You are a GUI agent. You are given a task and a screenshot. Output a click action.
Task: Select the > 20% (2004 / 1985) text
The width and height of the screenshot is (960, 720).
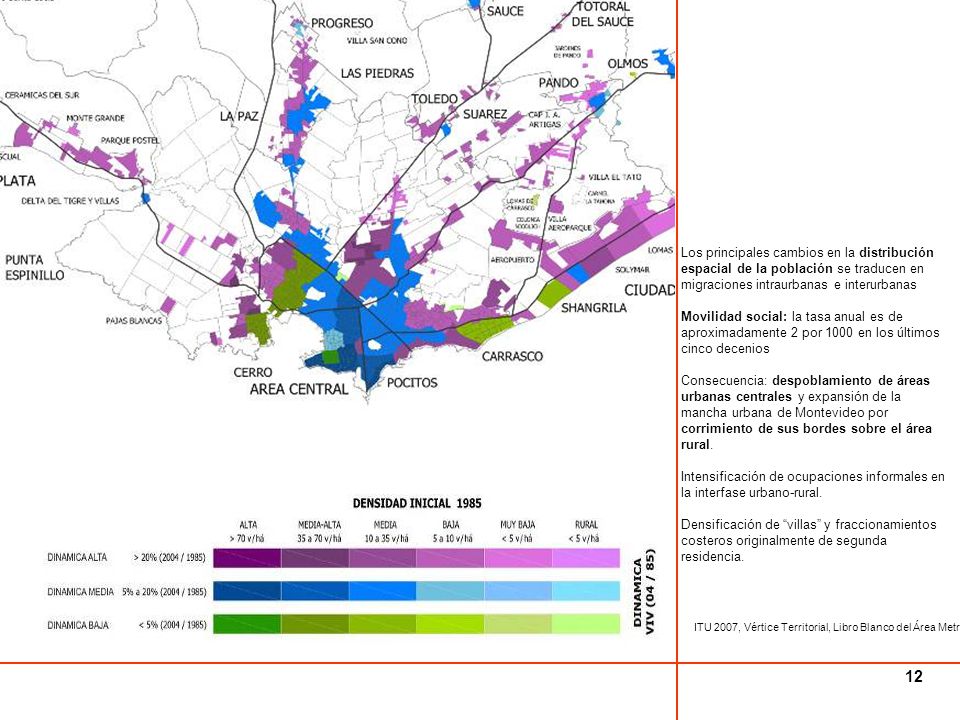coord(169,558)
